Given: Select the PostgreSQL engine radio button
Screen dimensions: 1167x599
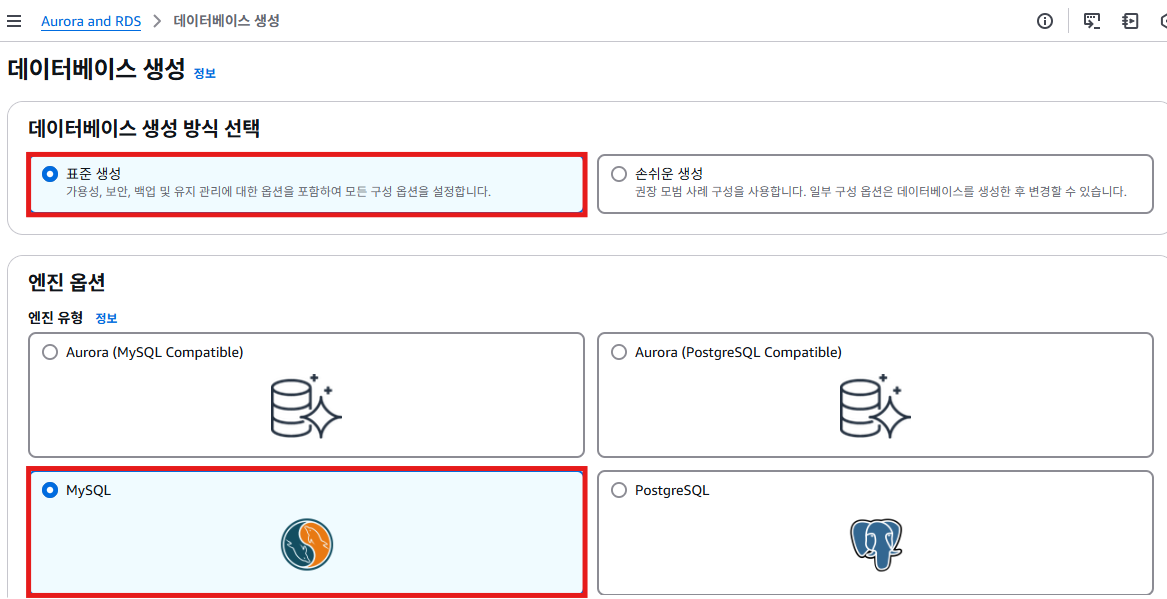Looking at the screenshot, I should (618, 490).
